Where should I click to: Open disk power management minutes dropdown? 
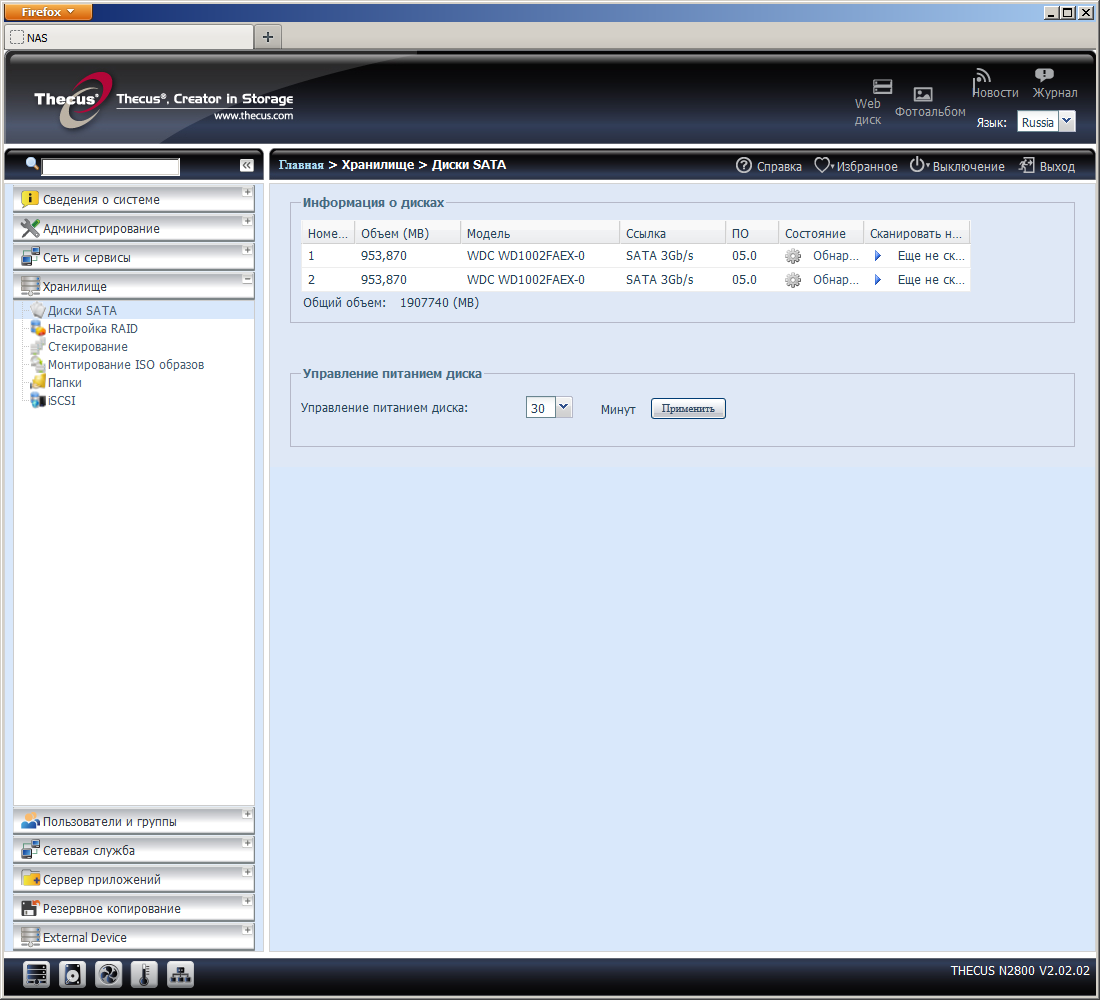[563, 407]
